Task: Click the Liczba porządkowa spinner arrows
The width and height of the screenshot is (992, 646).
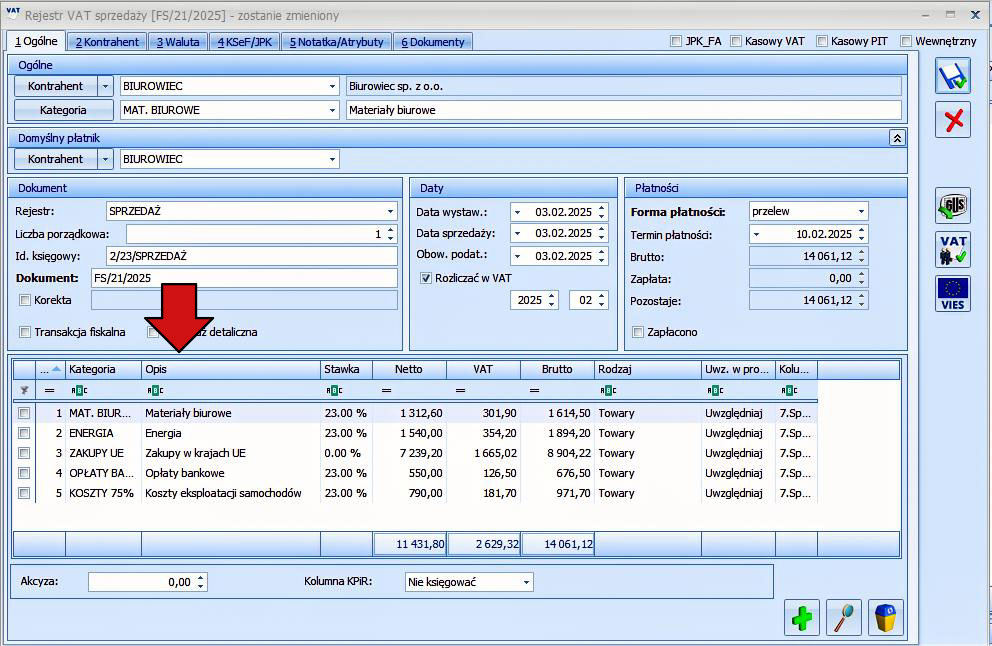Action: coord(391,234)
